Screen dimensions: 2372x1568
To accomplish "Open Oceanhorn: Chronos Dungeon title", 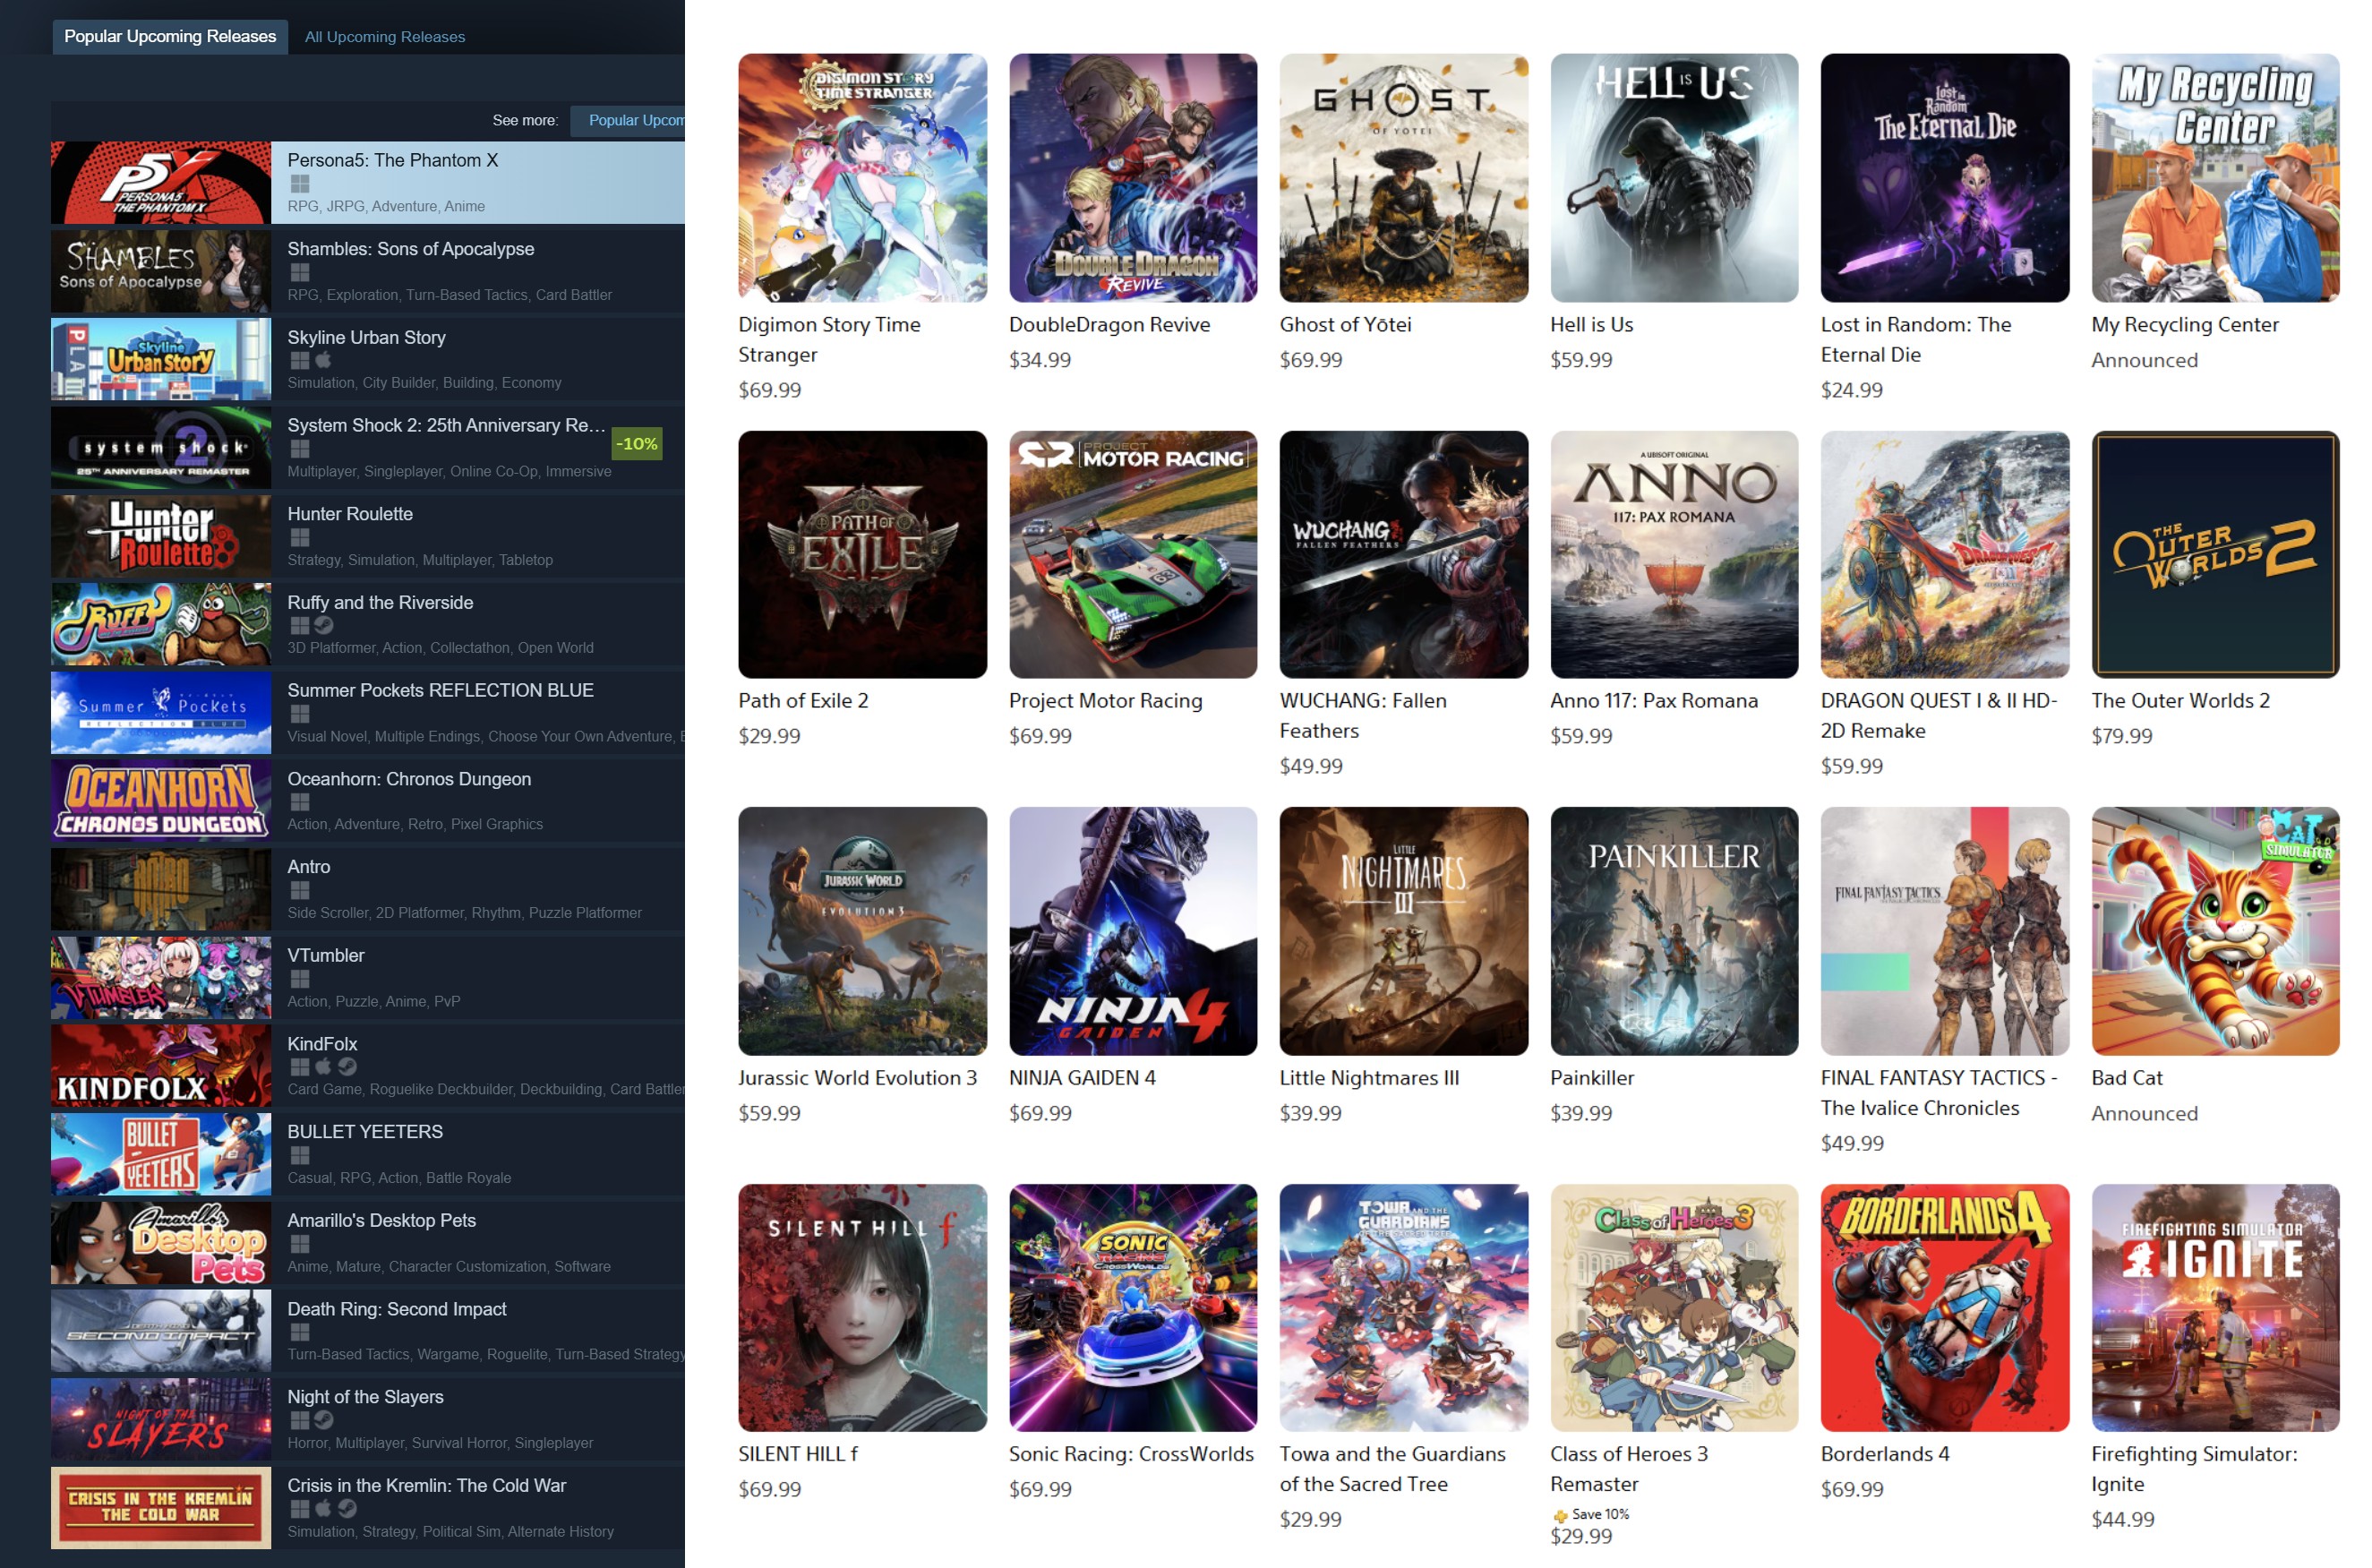I will tap(409, 779).
